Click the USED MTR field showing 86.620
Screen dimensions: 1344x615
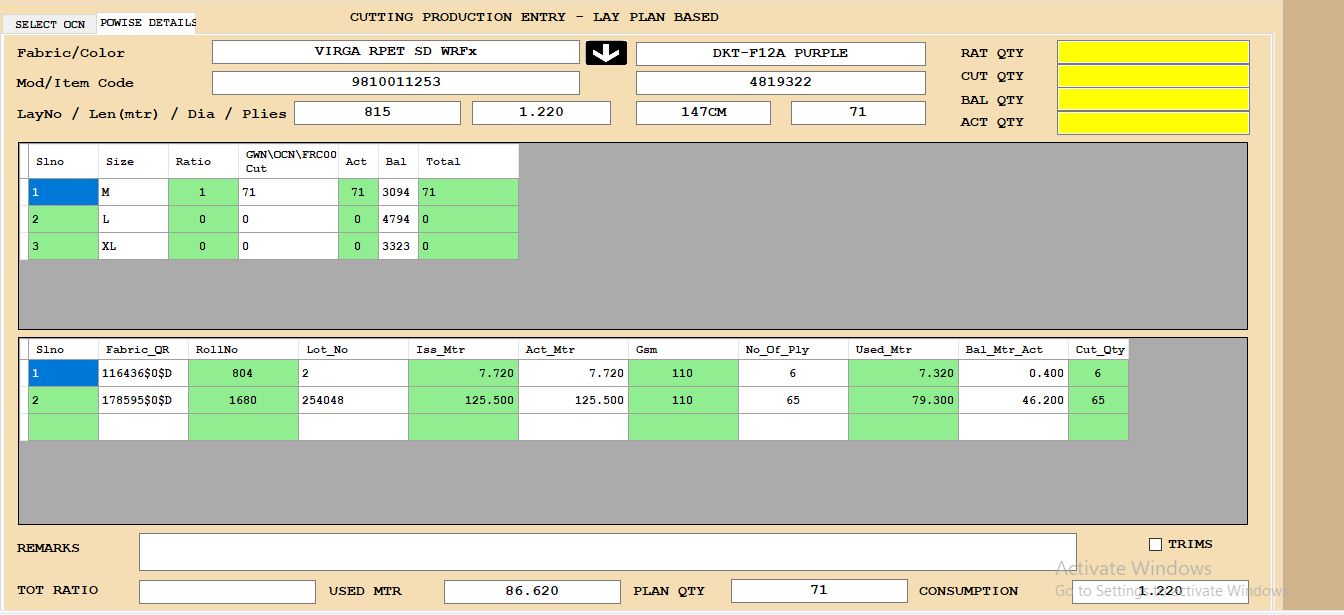click(532, 591)
